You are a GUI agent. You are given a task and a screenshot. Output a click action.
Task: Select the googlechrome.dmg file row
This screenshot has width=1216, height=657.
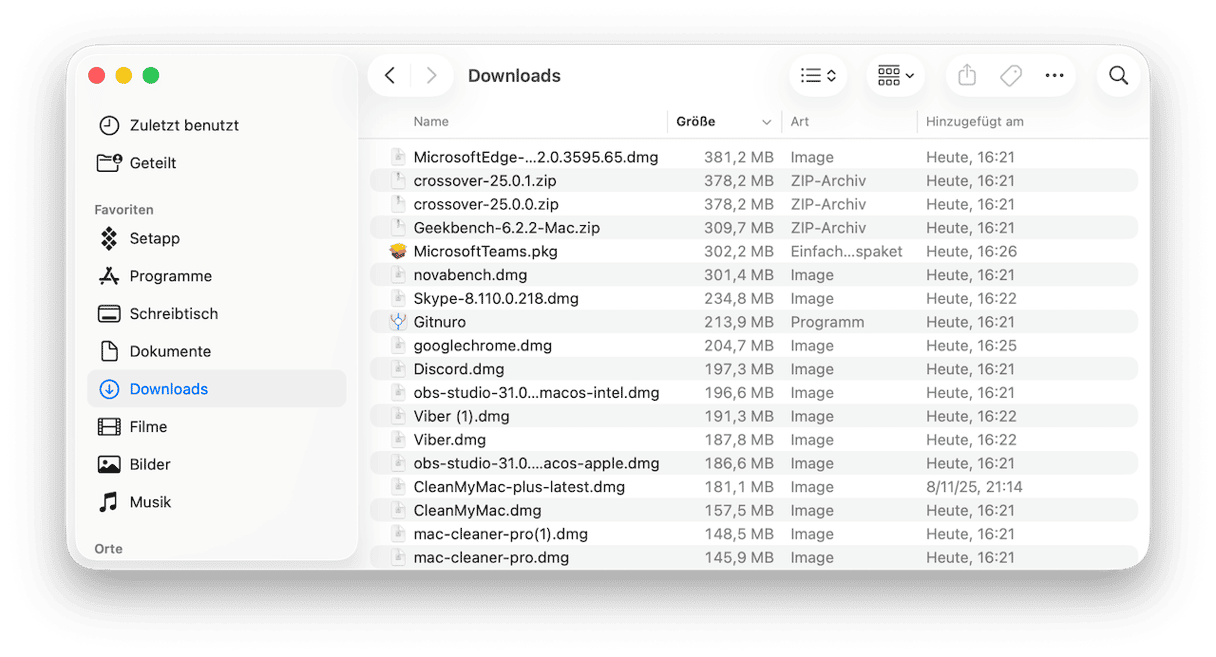(482, 346)
